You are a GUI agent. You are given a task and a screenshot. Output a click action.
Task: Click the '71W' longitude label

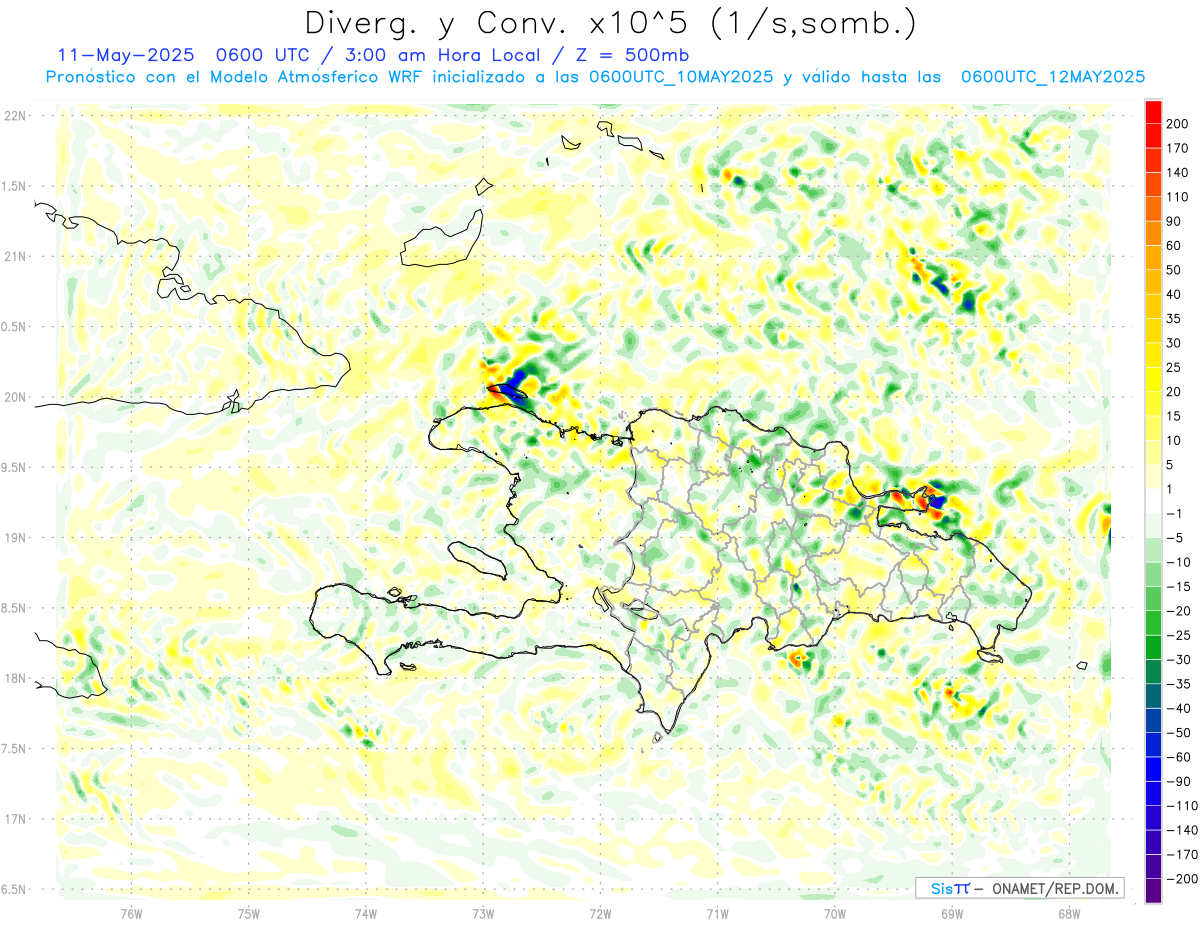click(717, 913)
